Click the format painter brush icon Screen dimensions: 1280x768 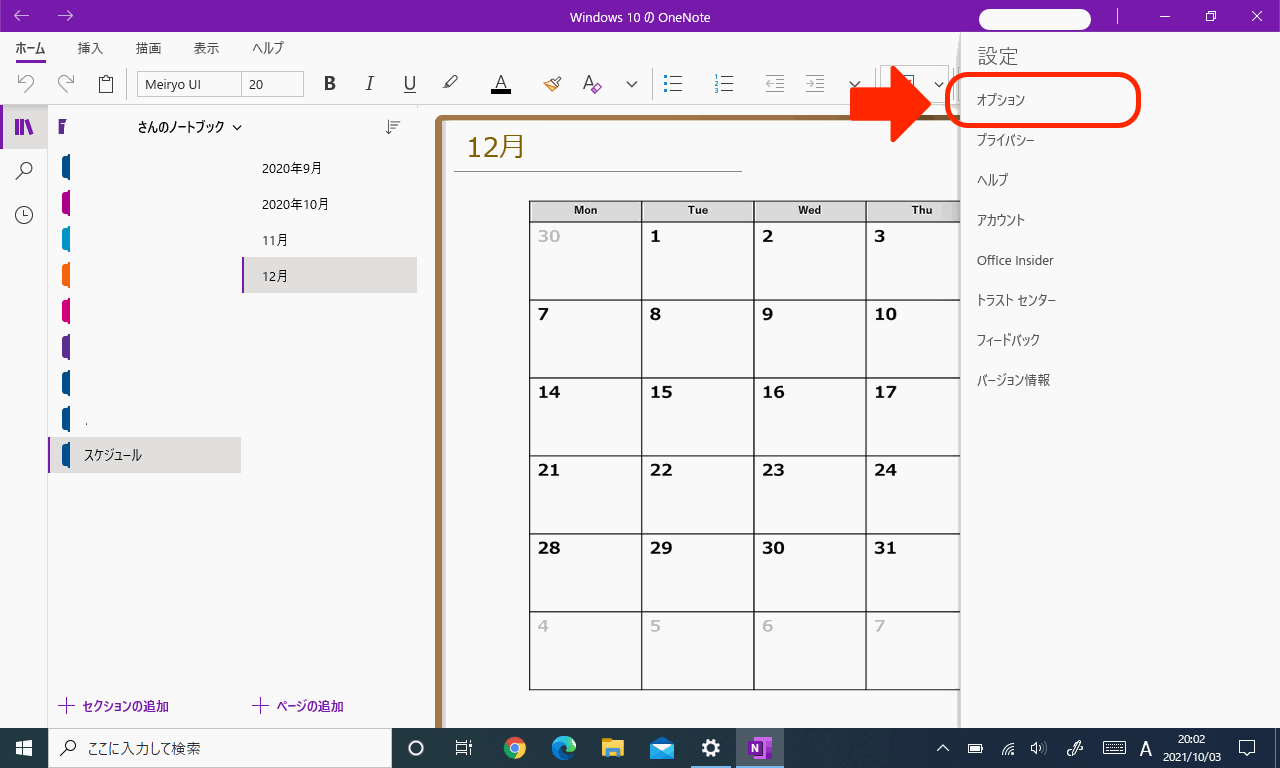click(552, 84)
